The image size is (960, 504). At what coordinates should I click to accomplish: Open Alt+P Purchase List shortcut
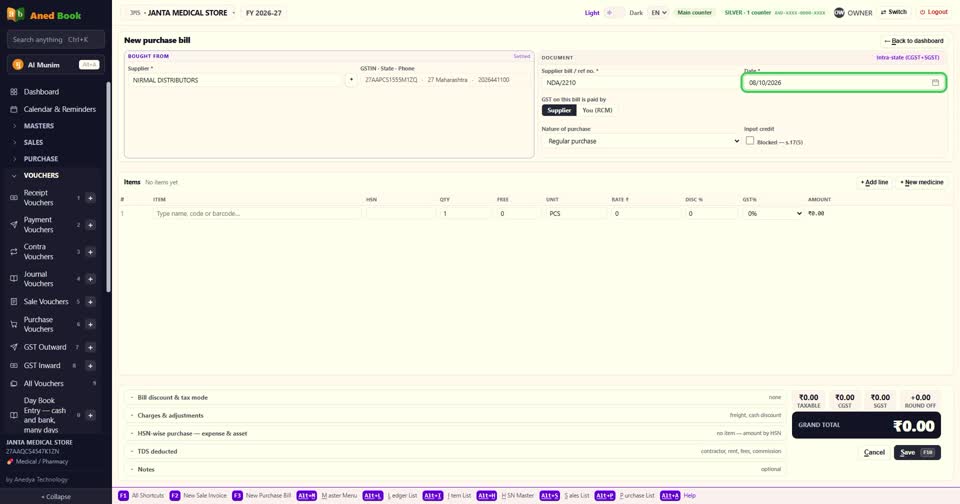pos(624,495)
